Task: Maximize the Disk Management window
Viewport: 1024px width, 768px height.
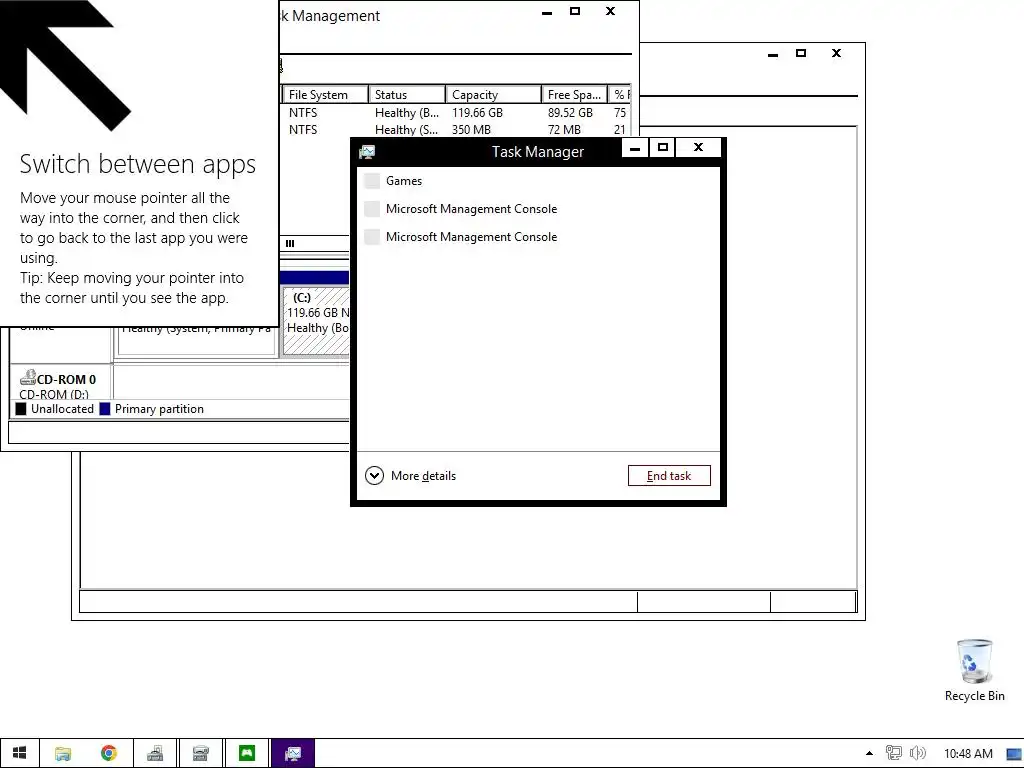Action: click(575, 11)
